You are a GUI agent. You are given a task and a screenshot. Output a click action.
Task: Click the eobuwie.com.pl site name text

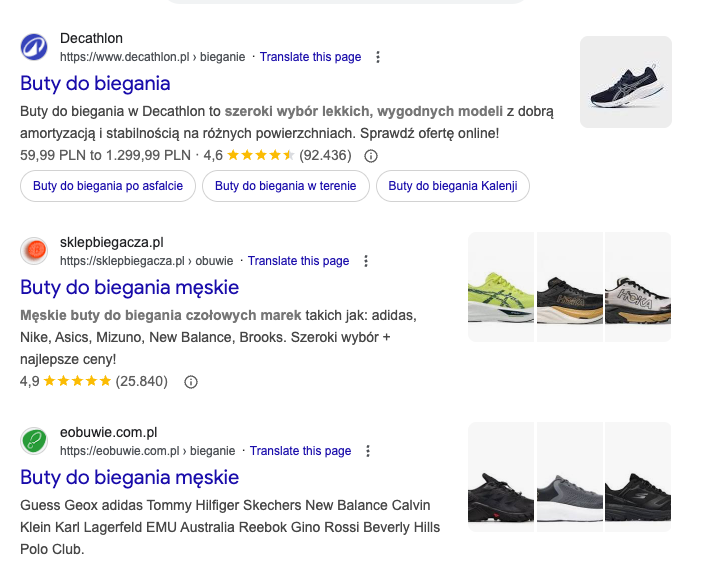109,432
